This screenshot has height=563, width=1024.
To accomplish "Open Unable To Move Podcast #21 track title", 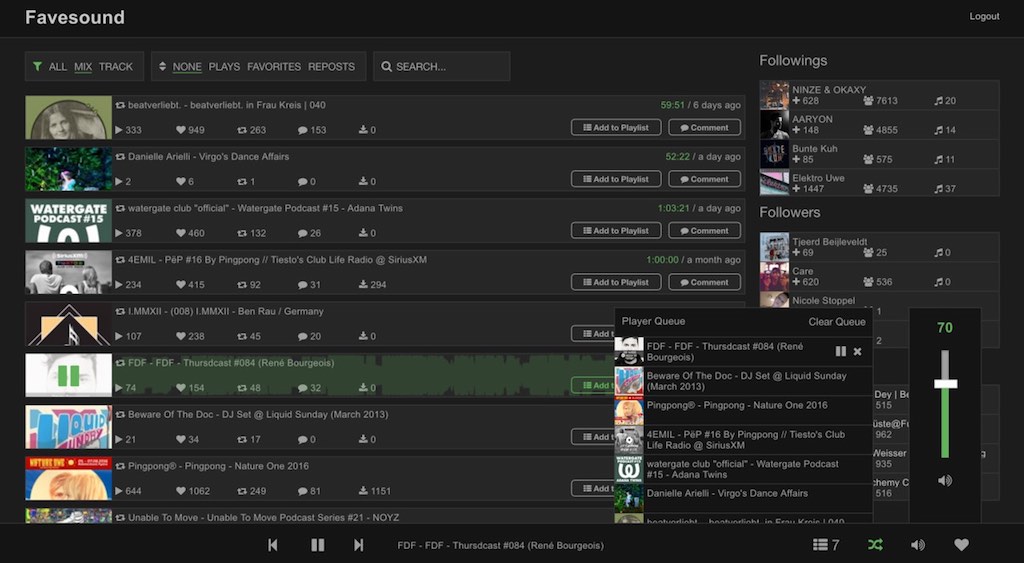I will [x=263, y=517].
